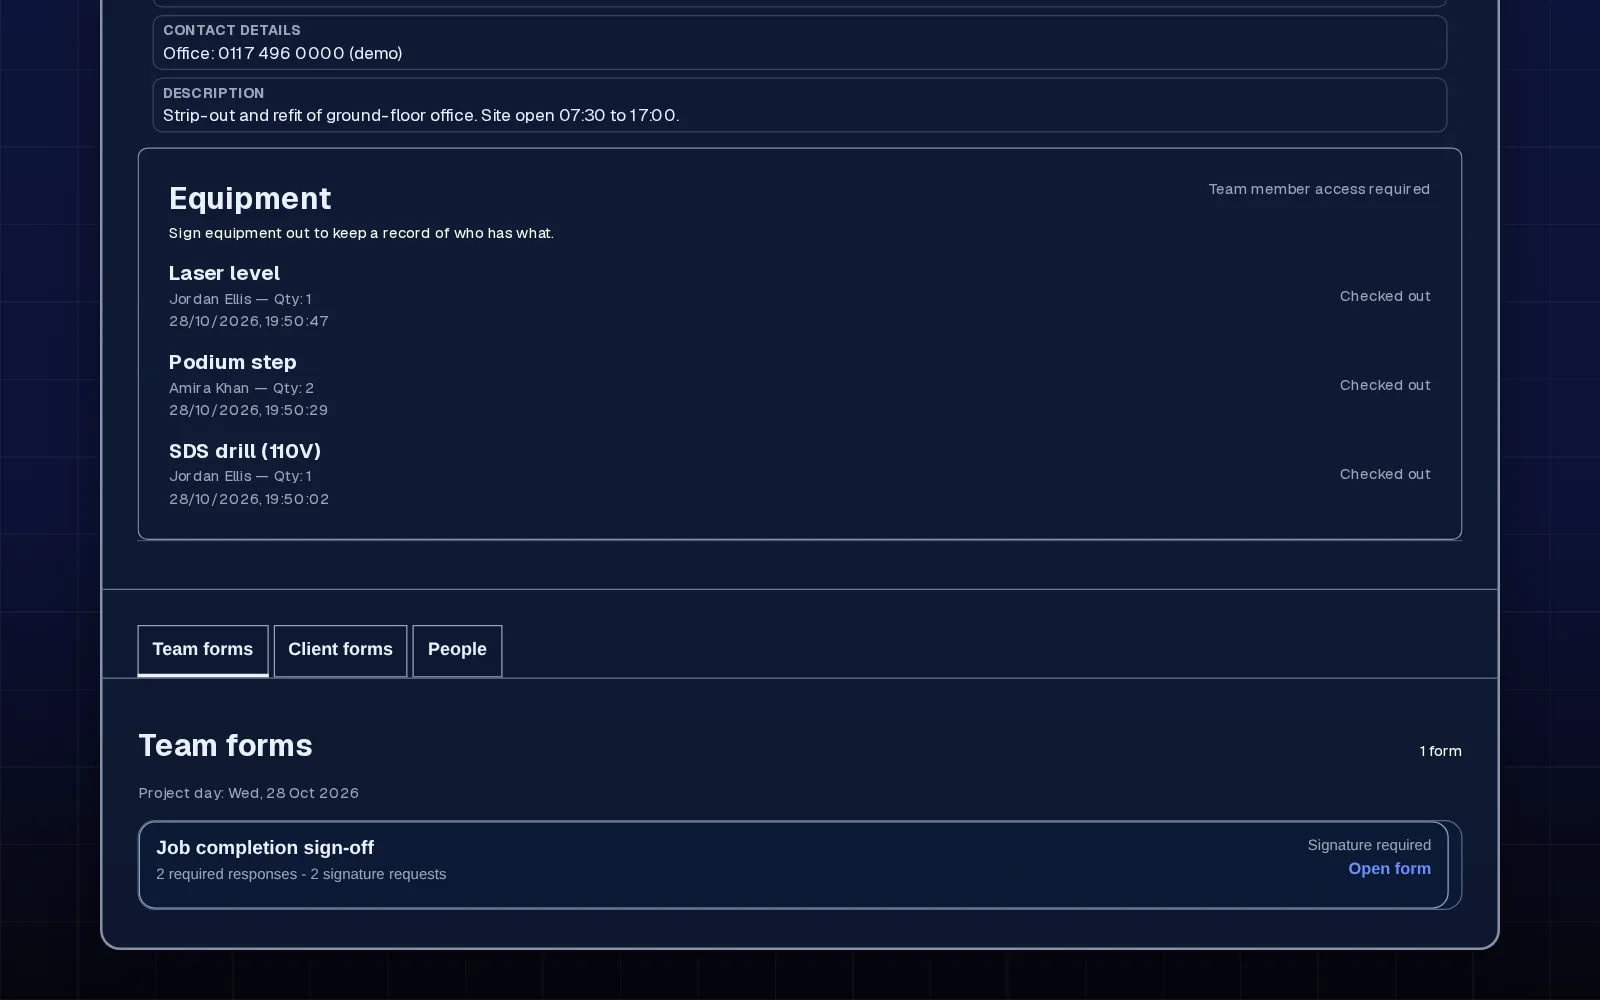Click Checked out status for SDS drill
This screenshot has height=1000, width=1600.
tap(1385, 474)
